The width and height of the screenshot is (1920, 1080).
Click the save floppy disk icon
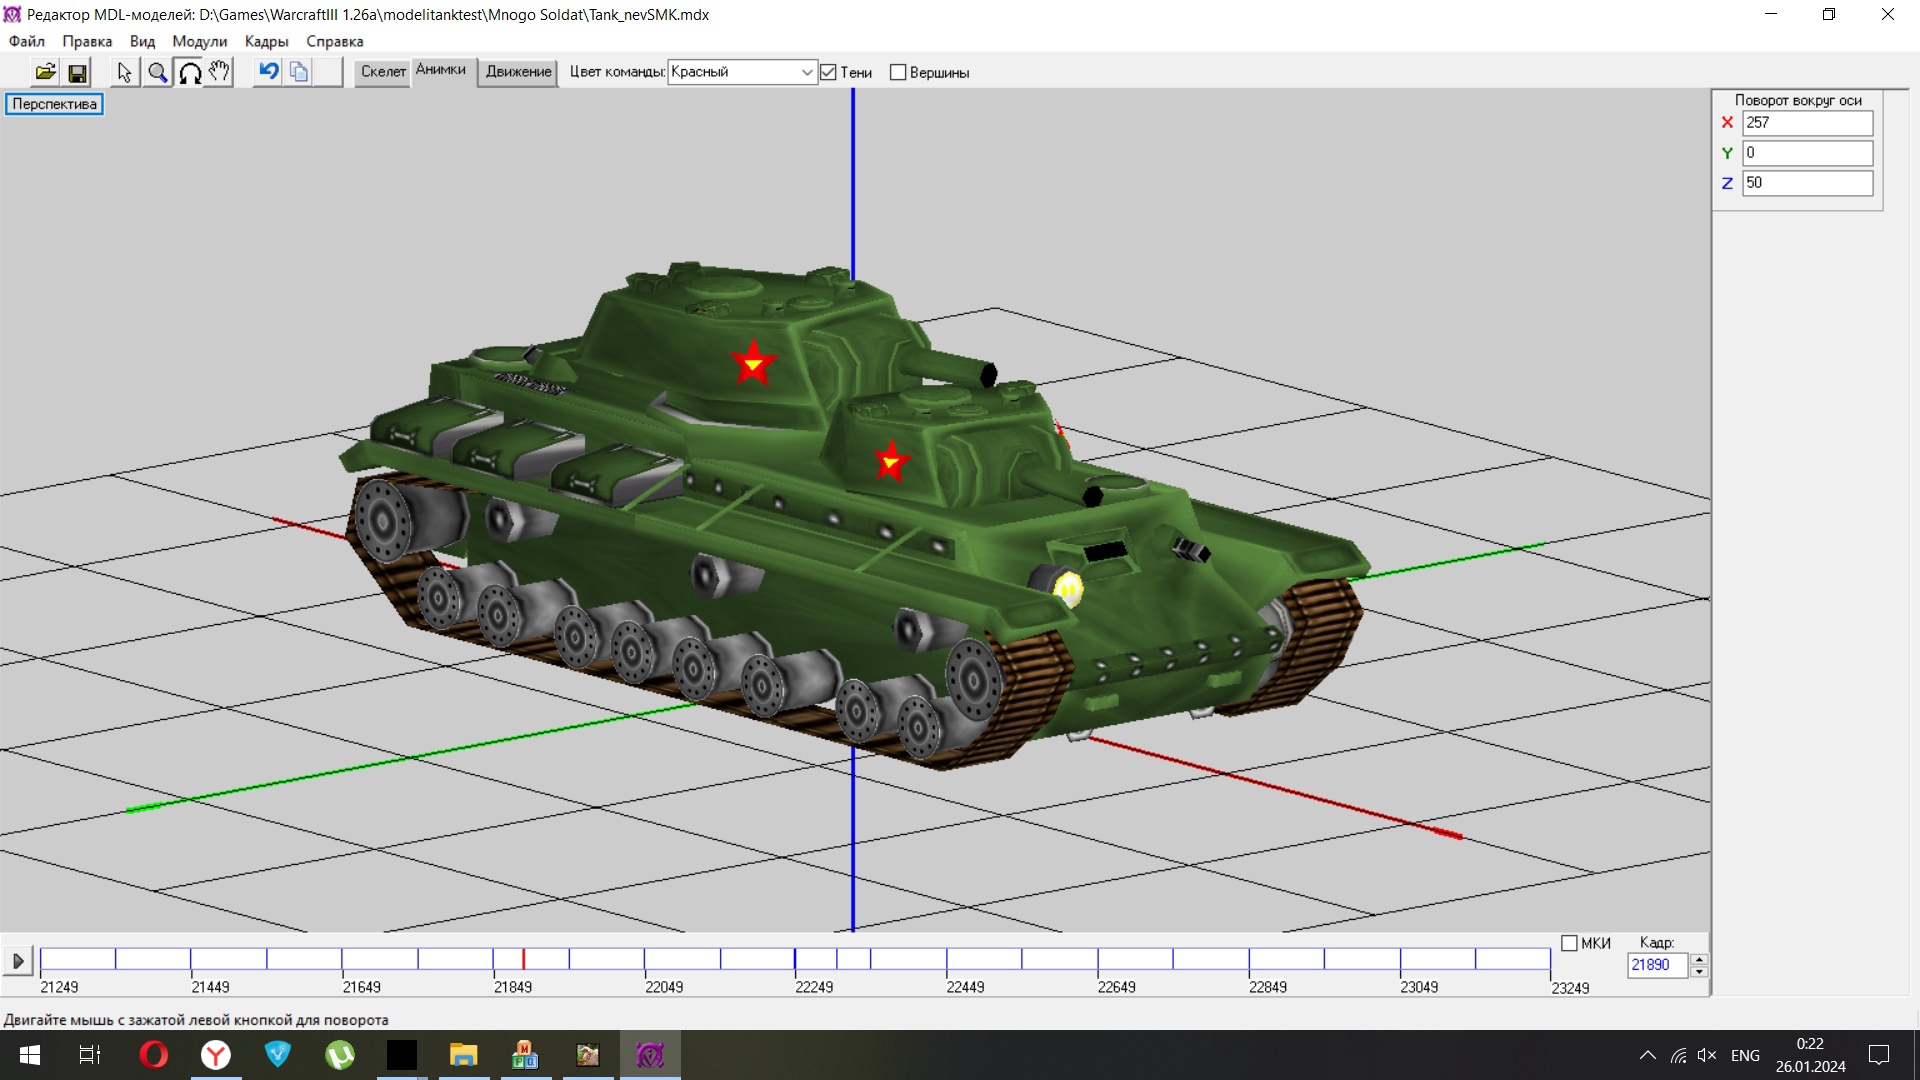[77, 72]
